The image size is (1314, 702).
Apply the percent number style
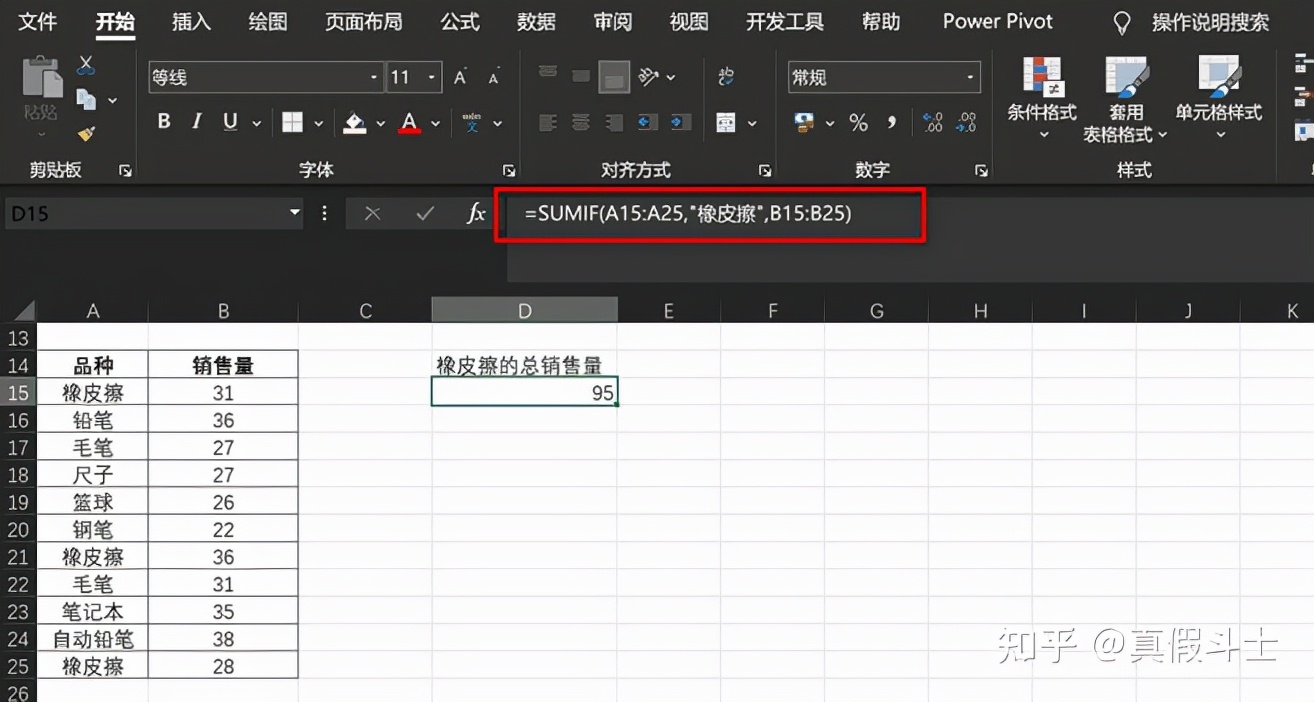pos(858,122)
